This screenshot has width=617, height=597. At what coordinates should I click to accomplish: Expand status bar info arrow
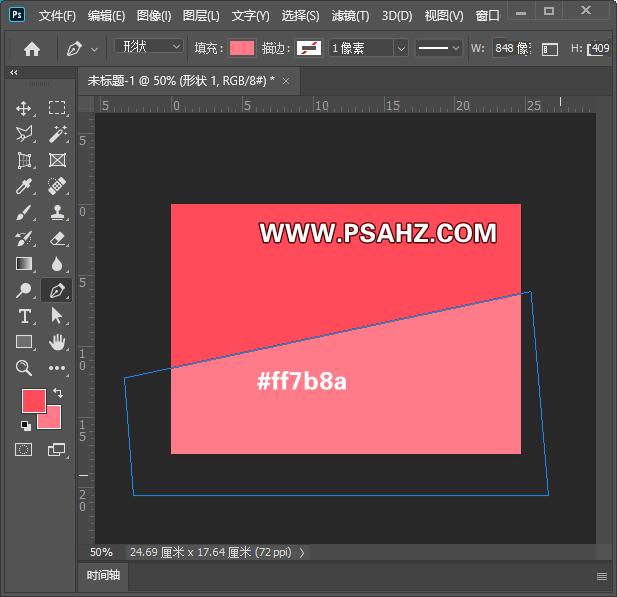pyautogui.click(x=302, y=553)
